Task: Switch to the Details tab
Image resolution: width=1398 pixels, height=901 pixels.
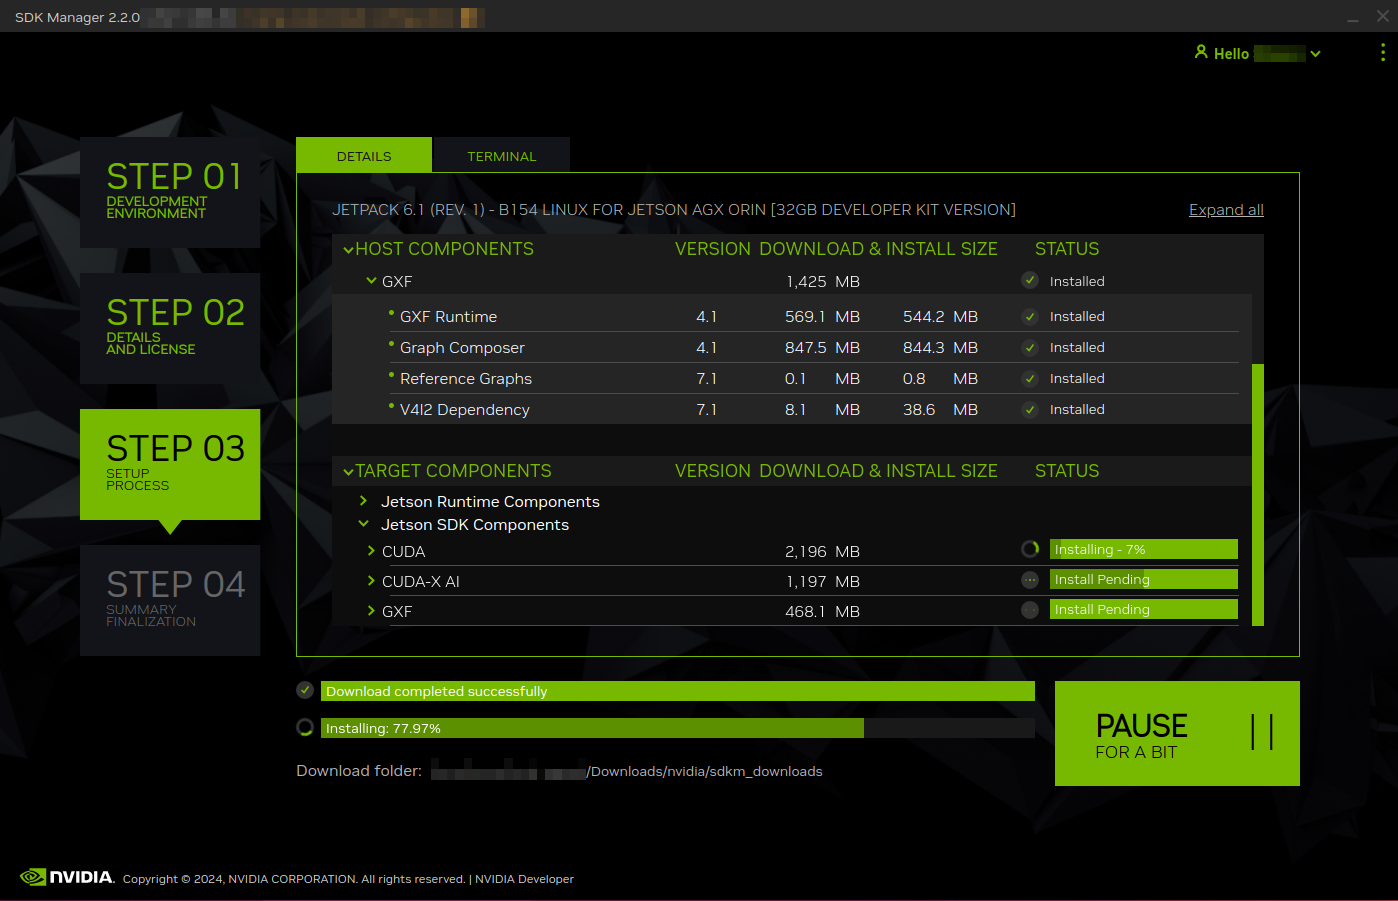Action: (364, 155)
